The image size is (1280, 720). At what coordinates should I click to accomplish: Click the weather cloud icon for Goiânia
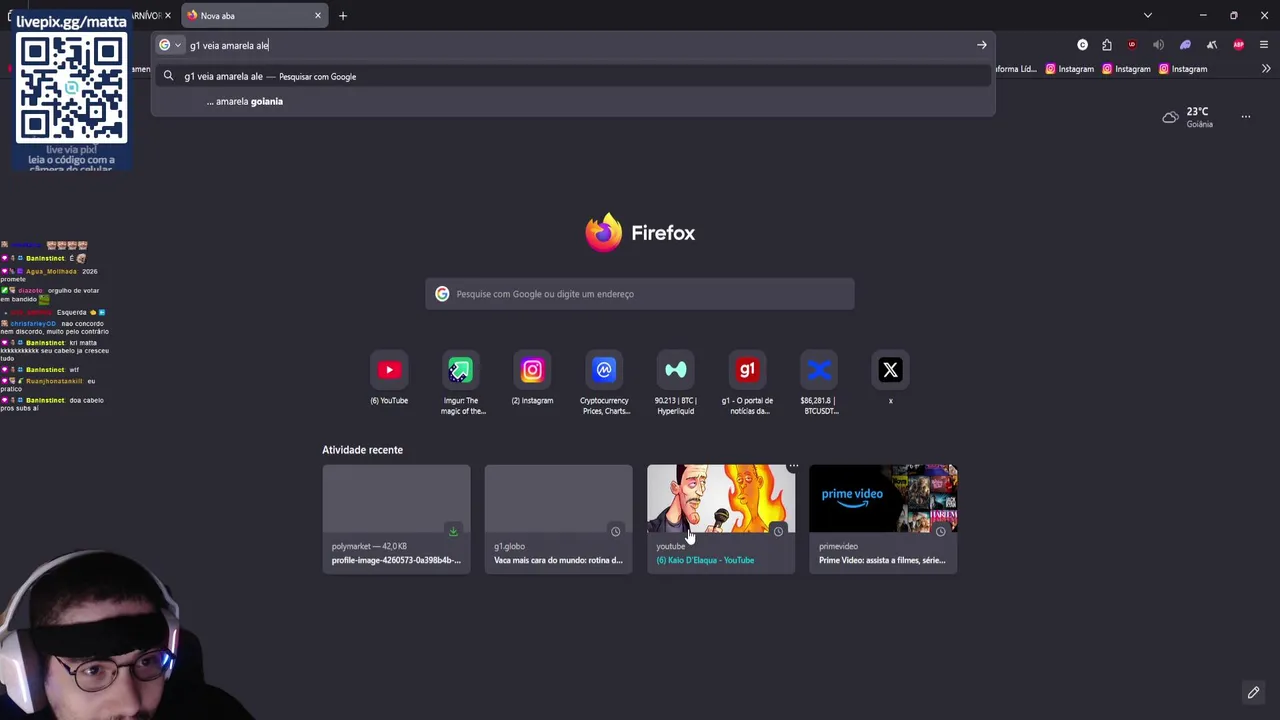point(1170,117)
